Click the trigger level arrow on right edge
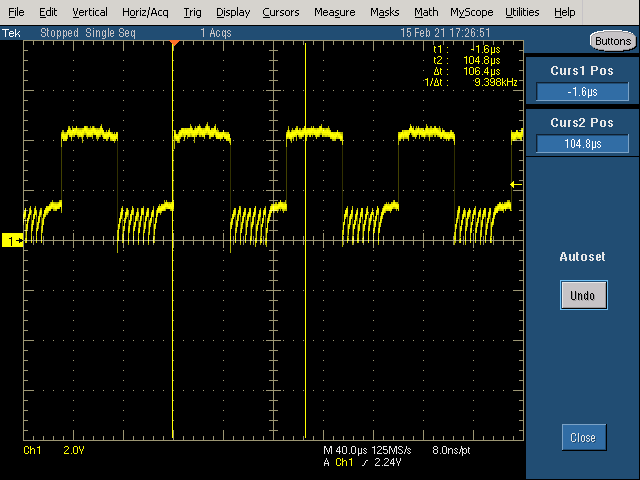 pyautogui.click(x=515, y=184)
